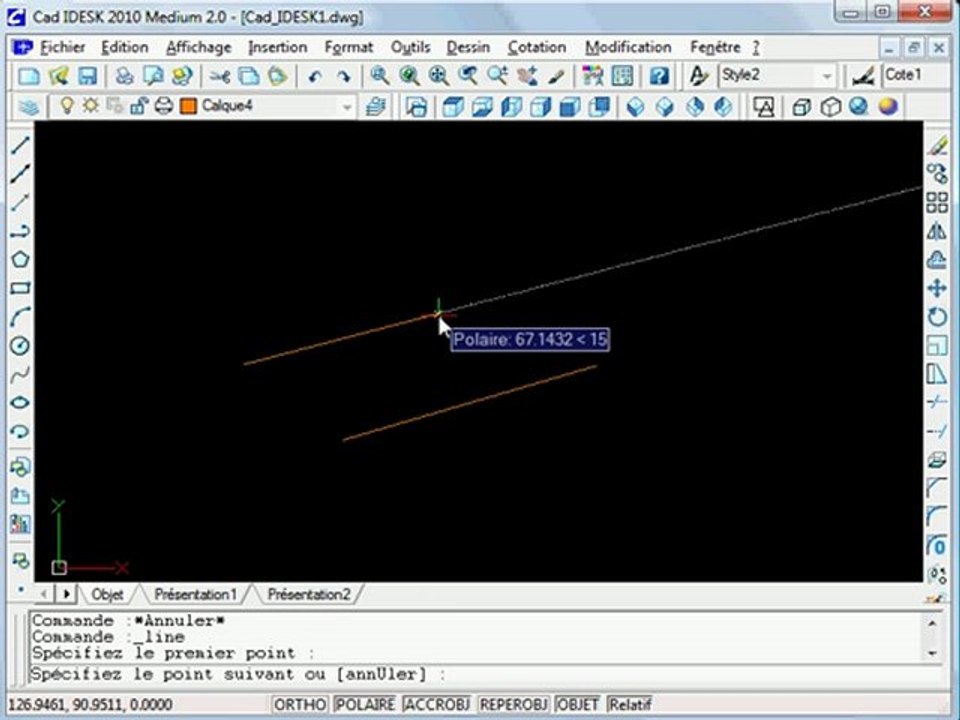Click the Text Style icon
Image resolution: width=960 pixels, height=720 pixels.
[699, 76]
